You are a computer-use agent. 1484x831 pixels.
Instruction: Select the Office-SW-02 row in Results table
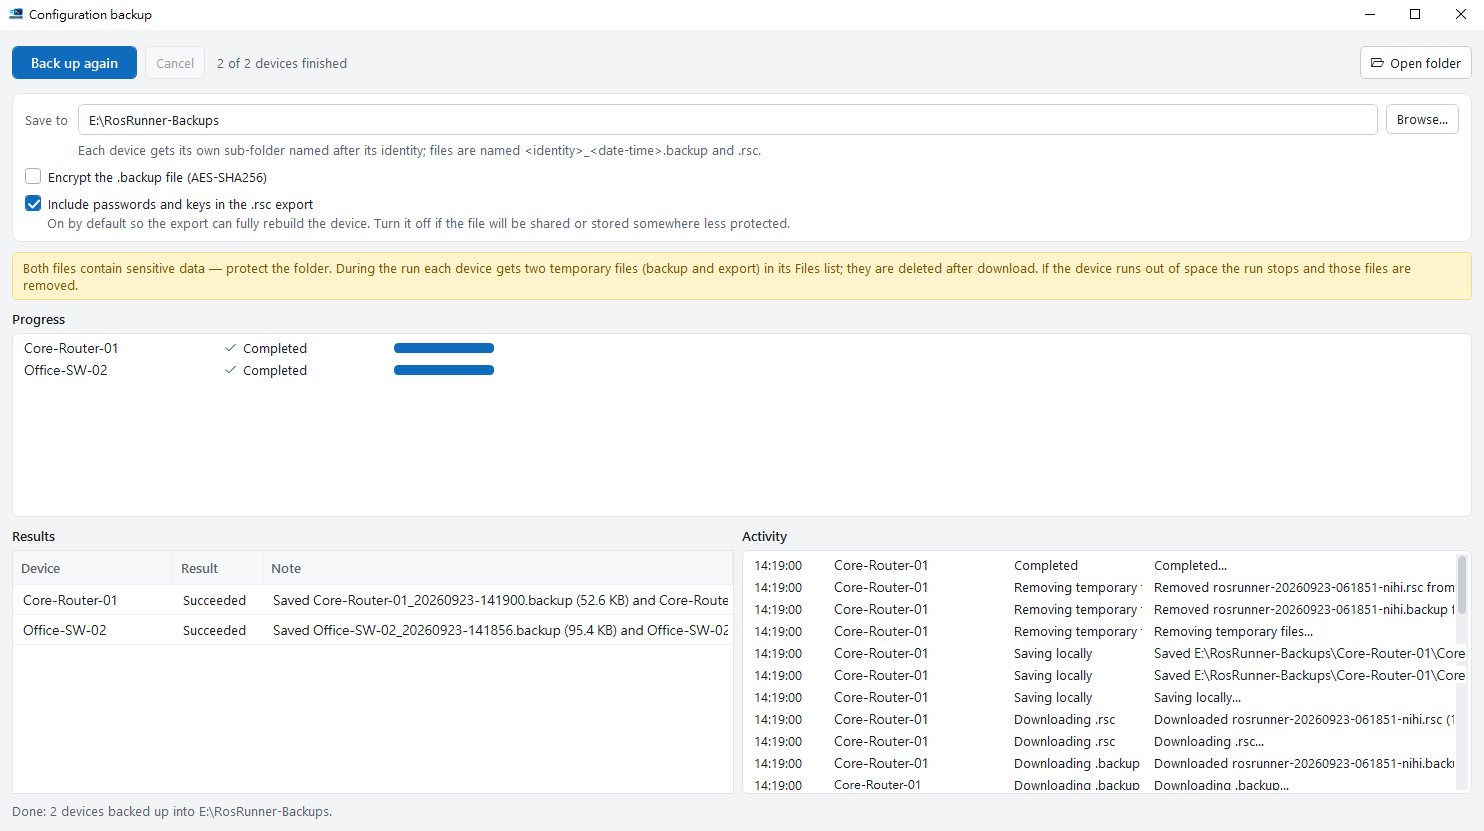pyautogui.click(x=372, y=630)
